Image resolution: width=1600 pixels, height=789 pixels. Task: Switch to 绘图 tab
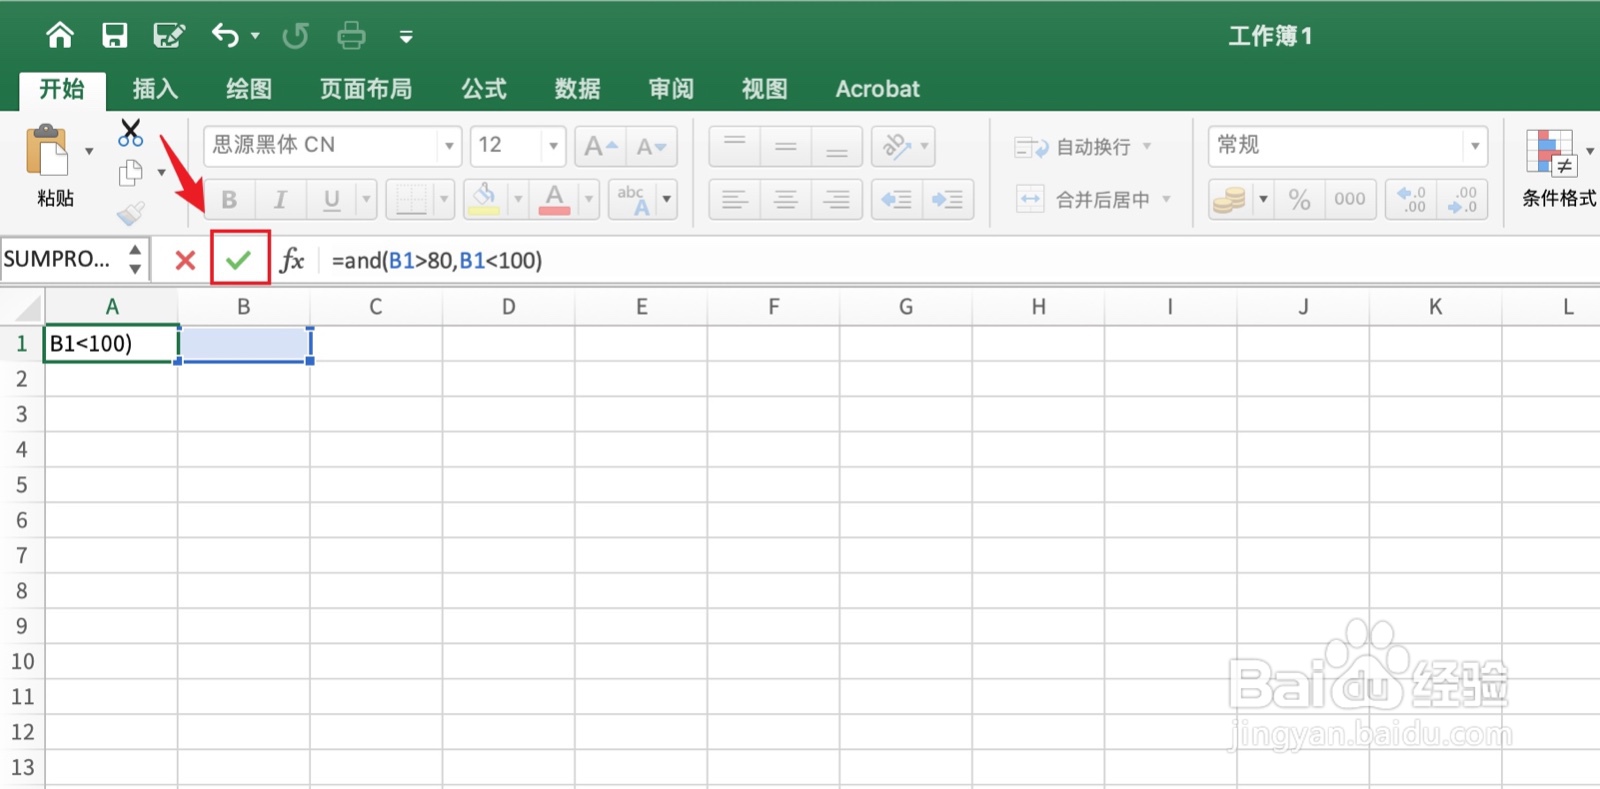point(249,89)
